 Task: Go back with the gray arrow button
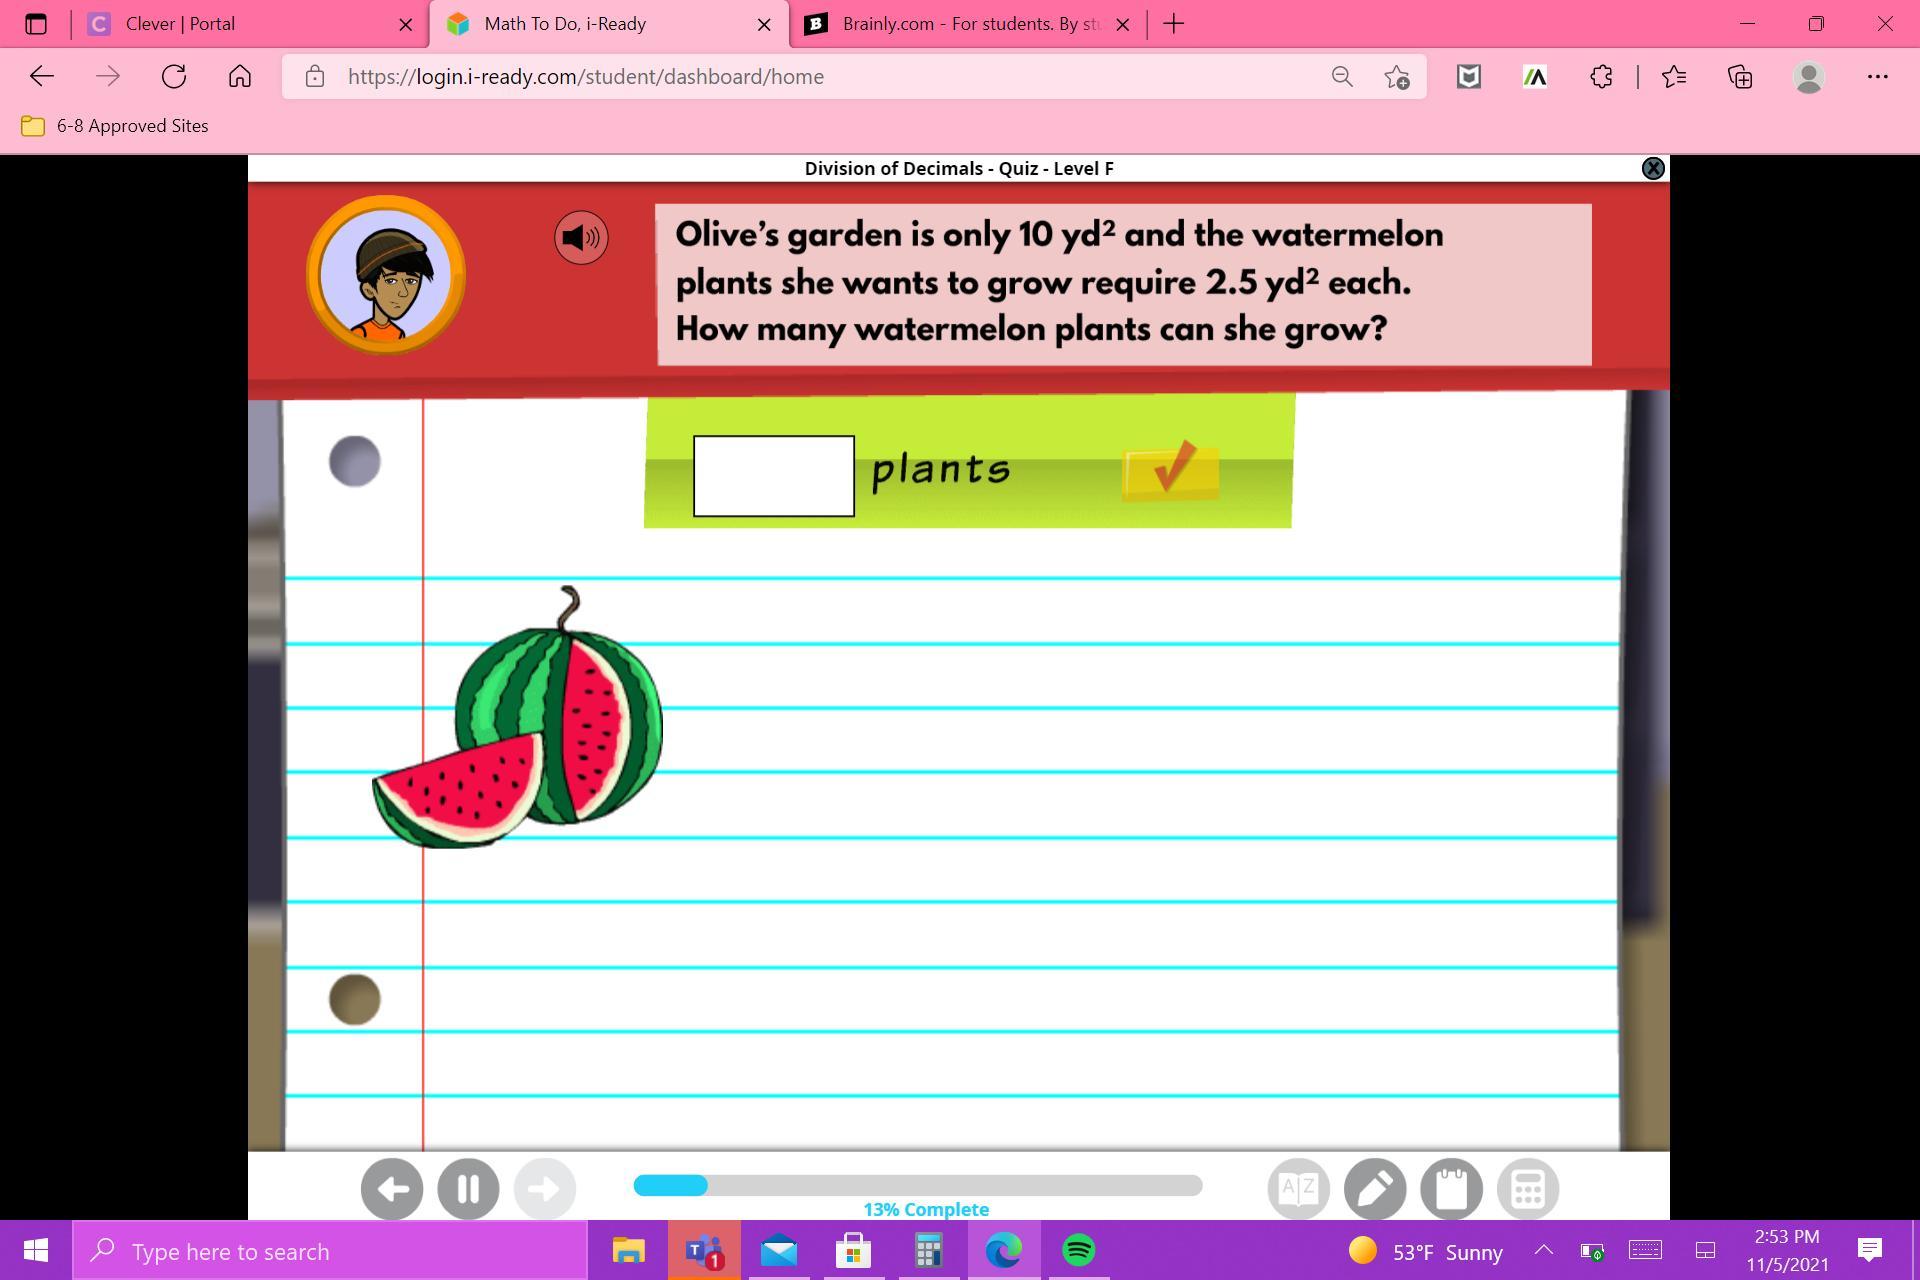pos(392,1188)
